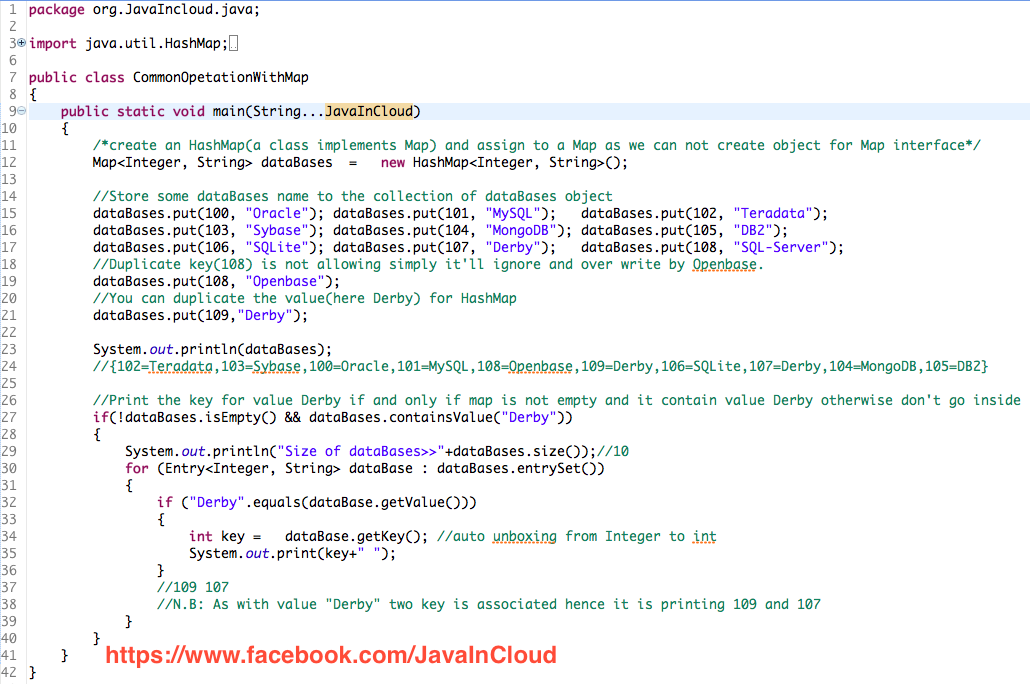Click line number 42 in the gutter
The image size is (1030, 684).
pyautogui.click(x=10, y=672)
